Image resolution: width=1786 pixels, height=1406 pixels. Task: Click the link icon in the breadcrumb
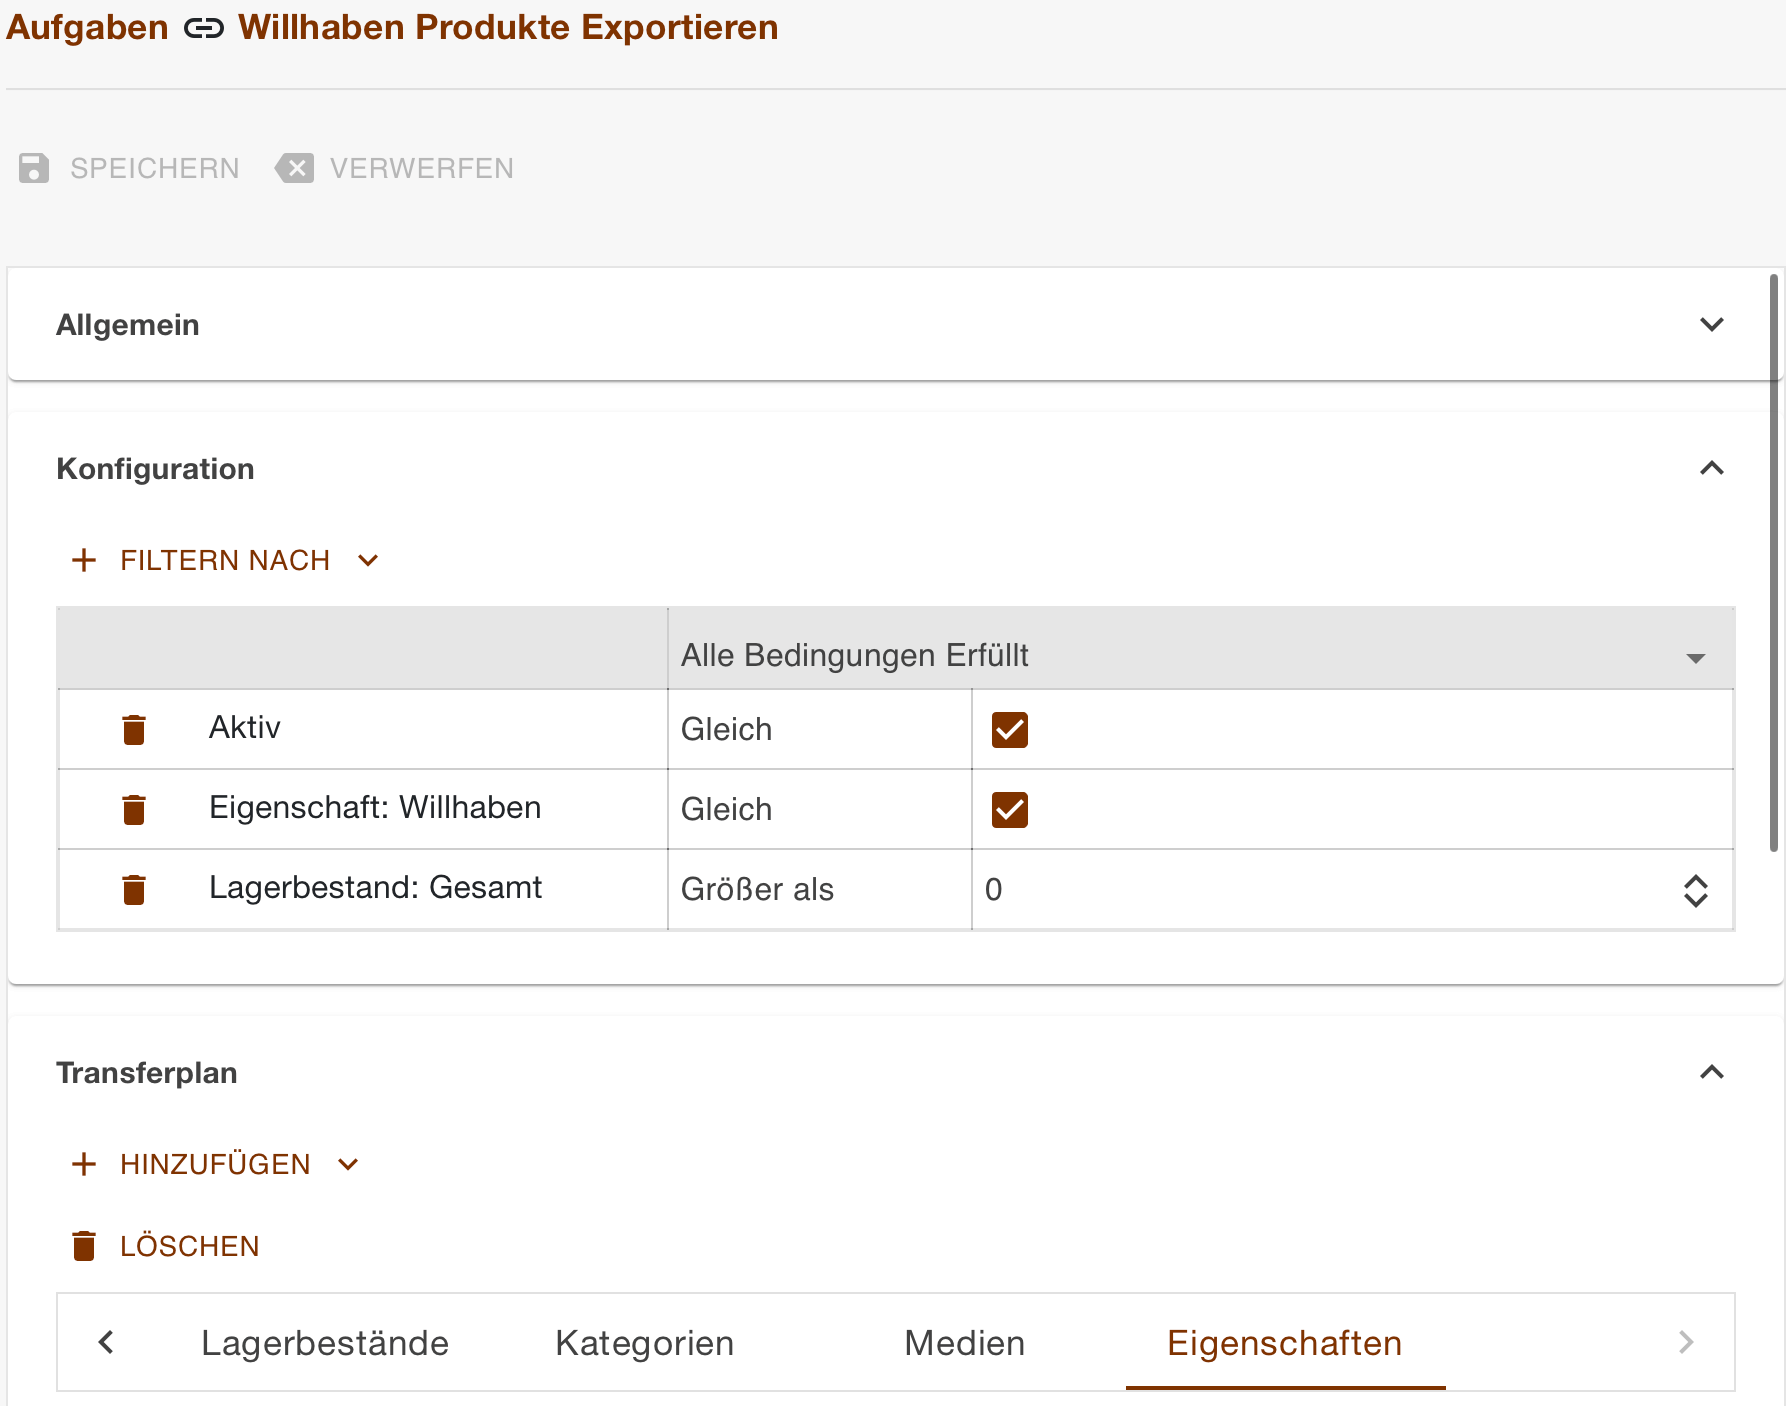pos(203,28)
